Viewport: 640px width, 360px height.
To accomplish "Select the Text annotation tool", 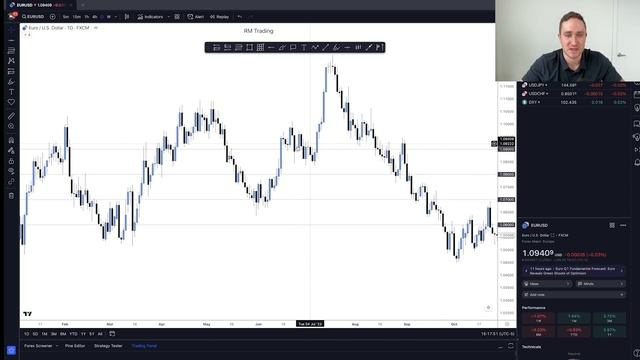I will [x=11, y=92].
